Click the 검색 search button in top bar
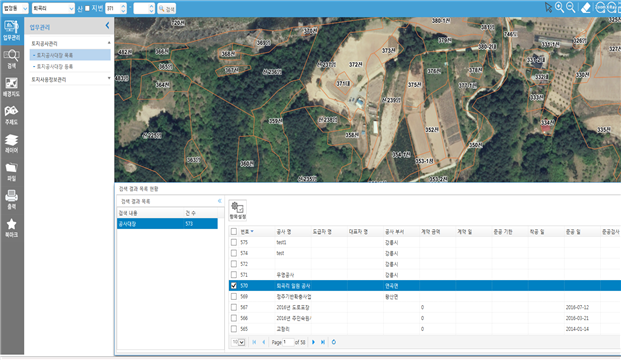The height and width of the screenshot is (360, 621). coord(166,9)
